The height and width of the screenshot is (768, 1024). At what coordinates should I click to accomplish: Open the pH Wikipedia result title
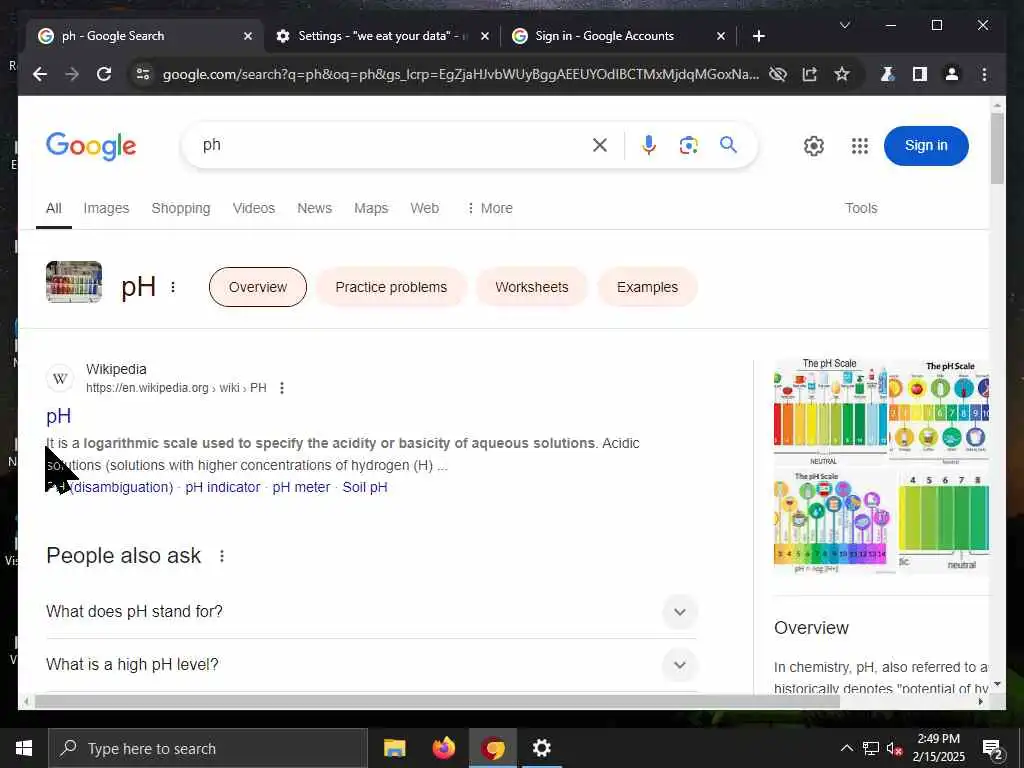click(59, 416)
